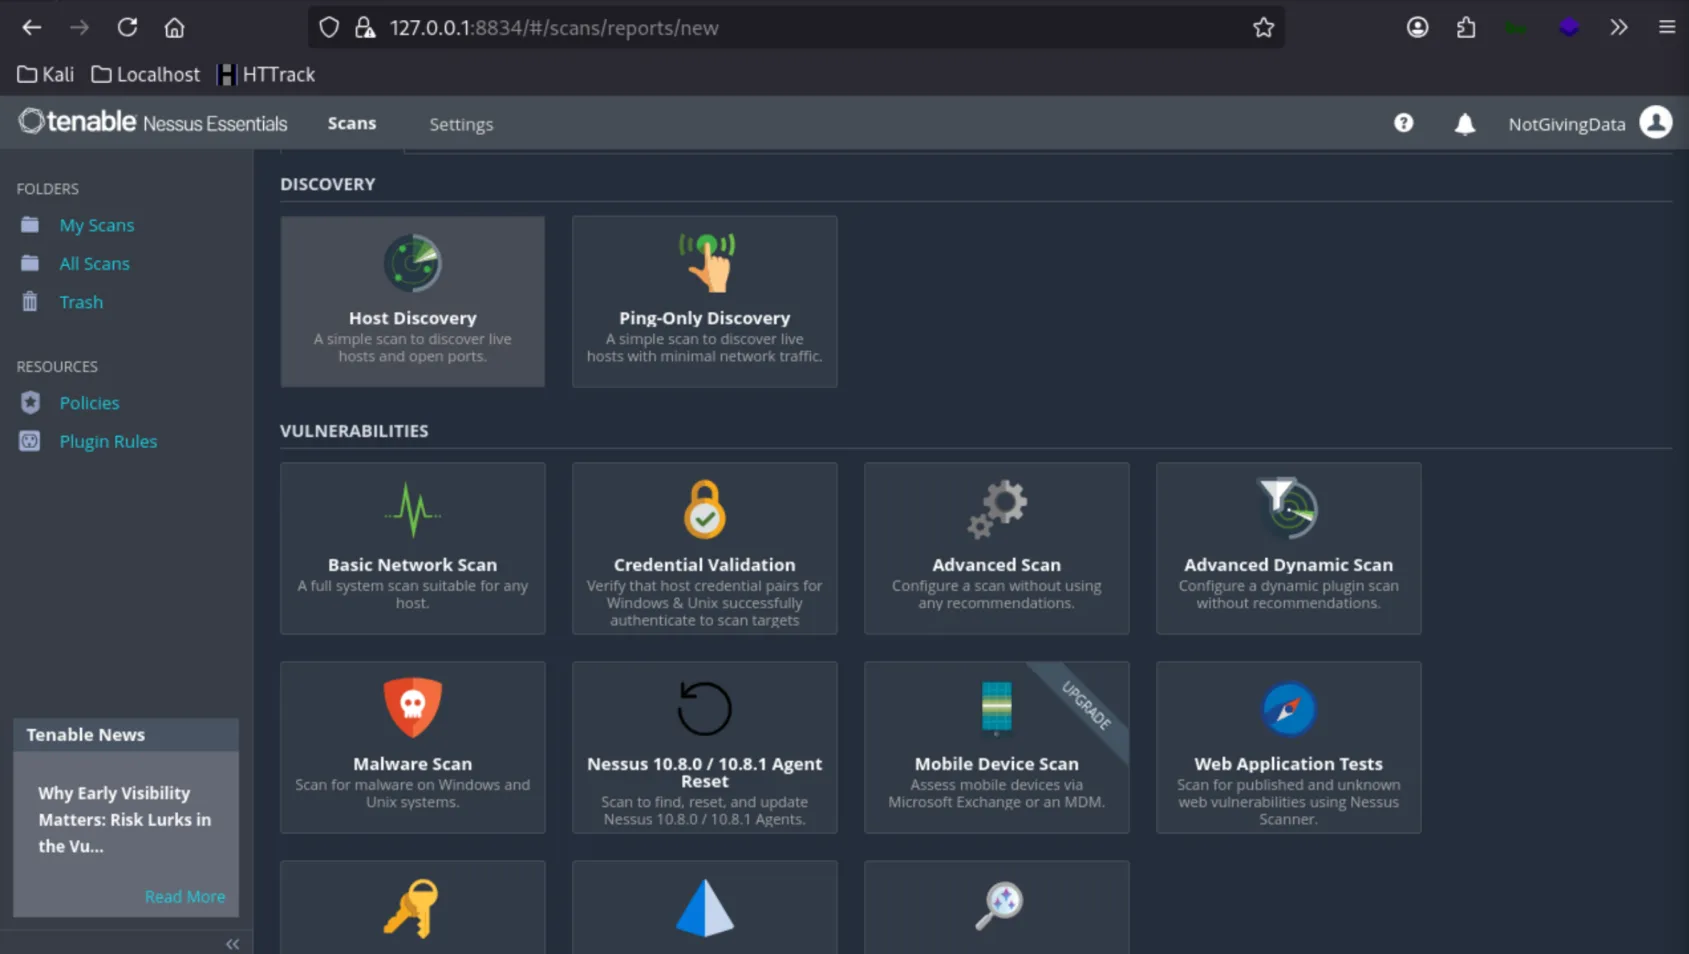1689x954 pixels.
Task: Open Web Application Tests compass icon
Action: [1288, 708]
